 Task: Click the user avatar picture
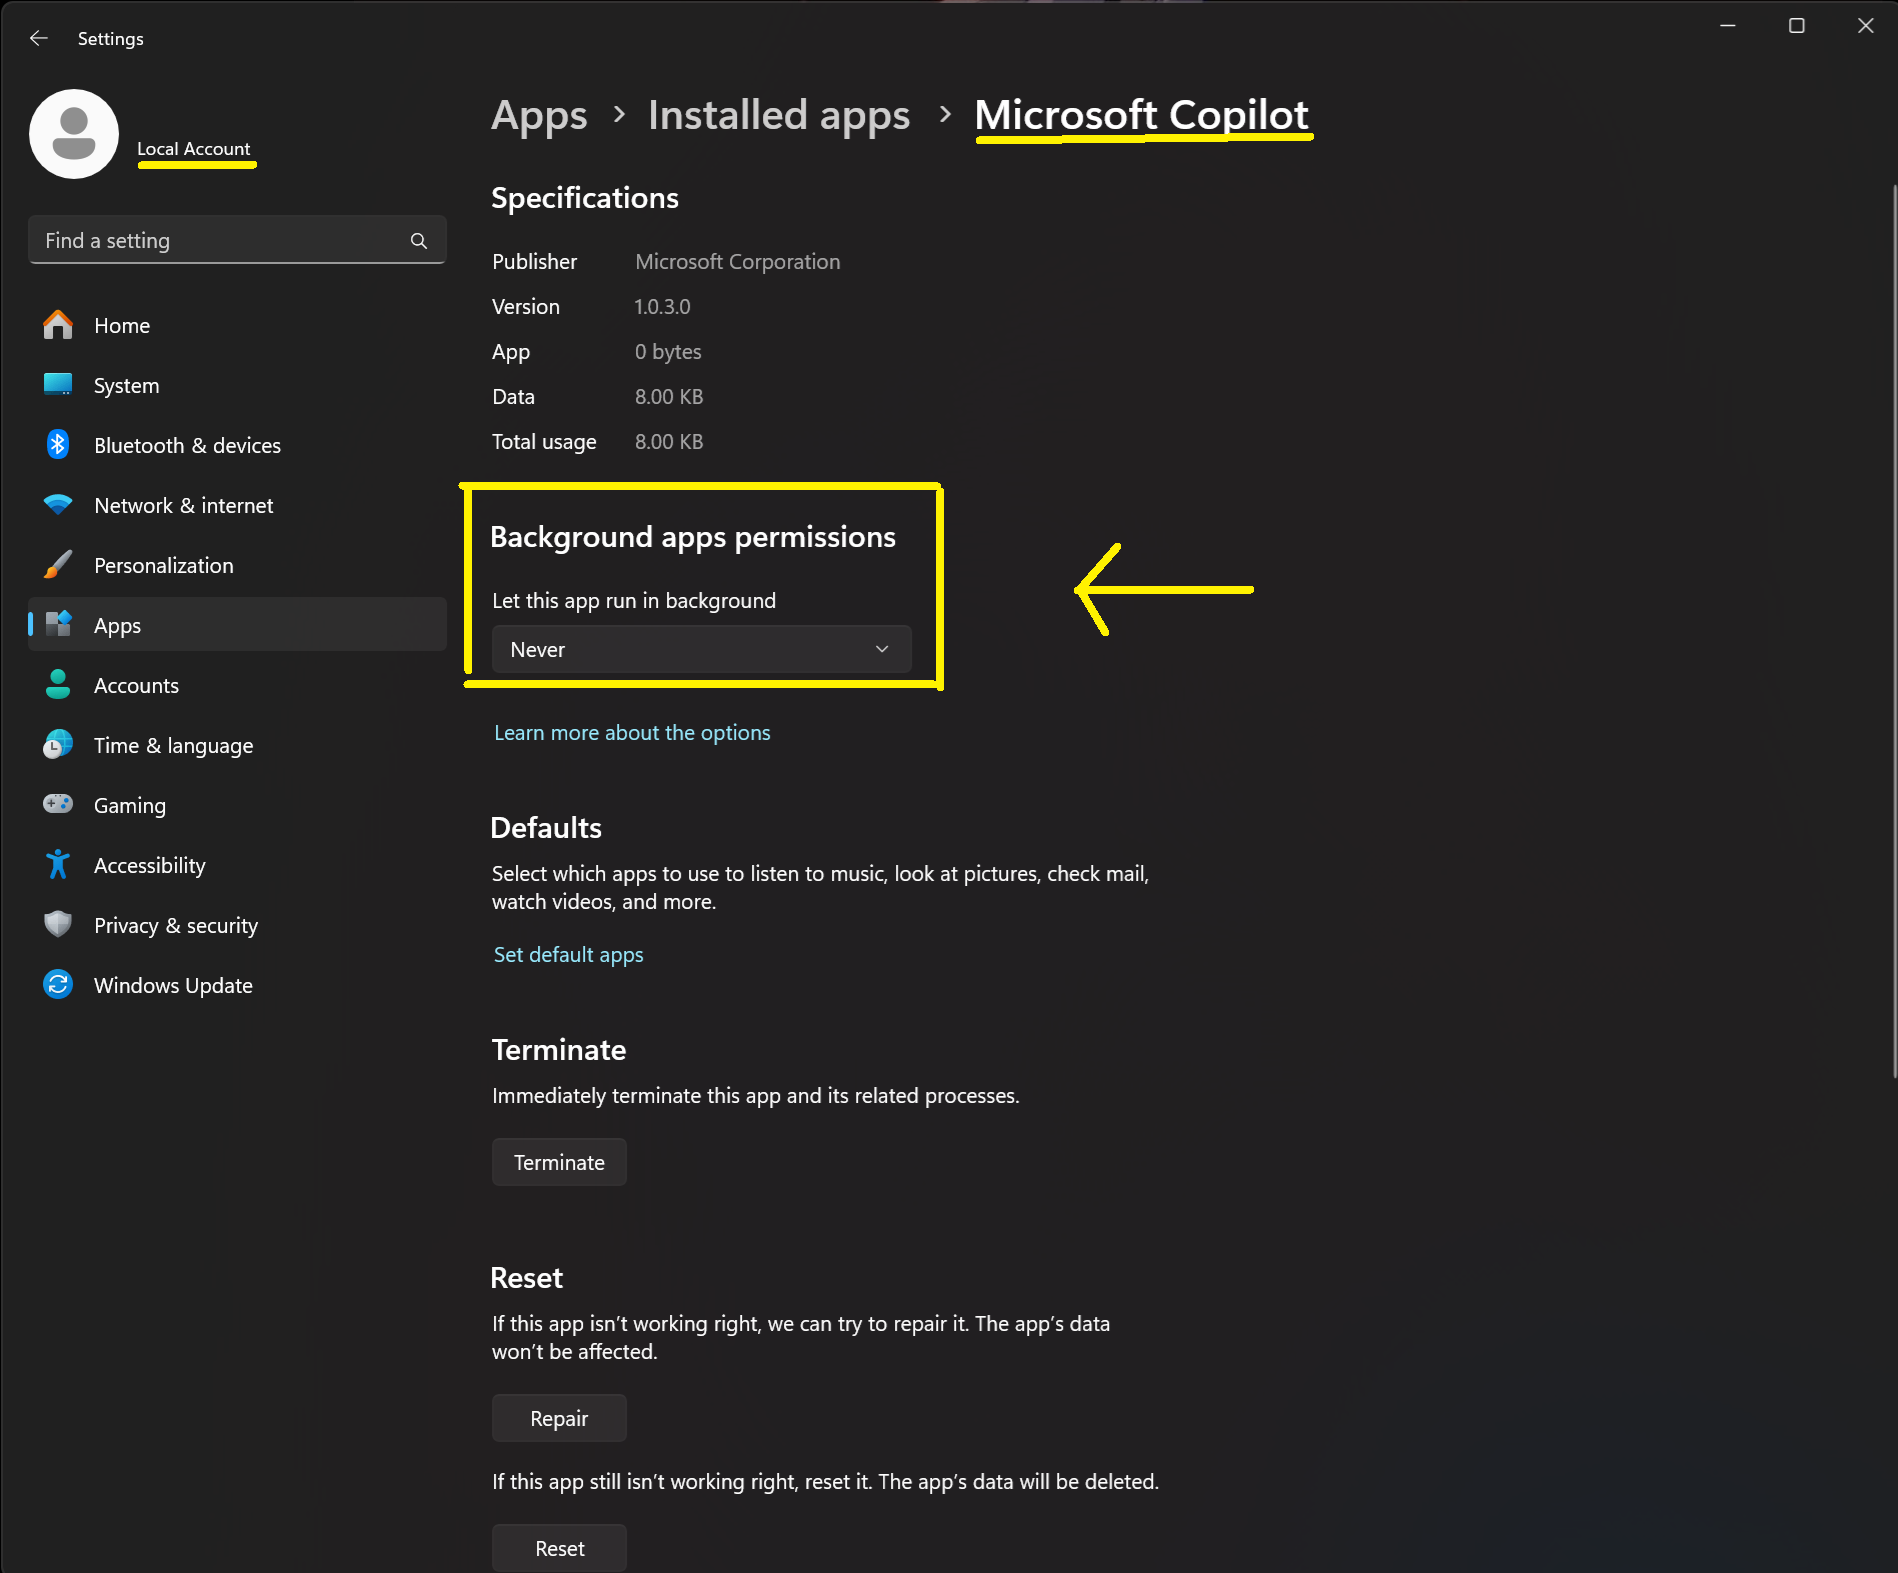74,134
